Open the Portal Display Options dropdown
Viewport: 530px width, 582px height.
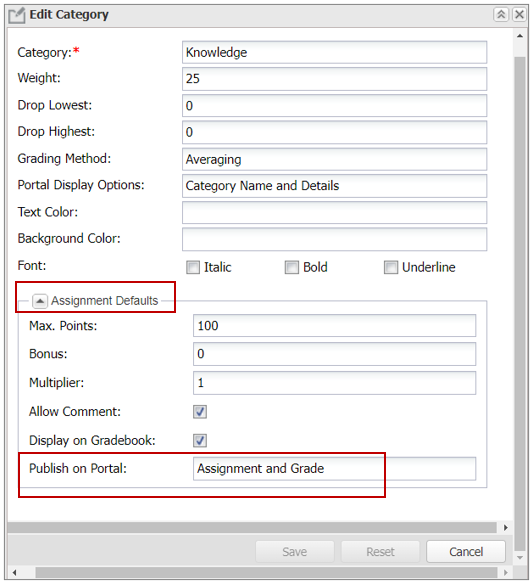click(x=334, y=186)
